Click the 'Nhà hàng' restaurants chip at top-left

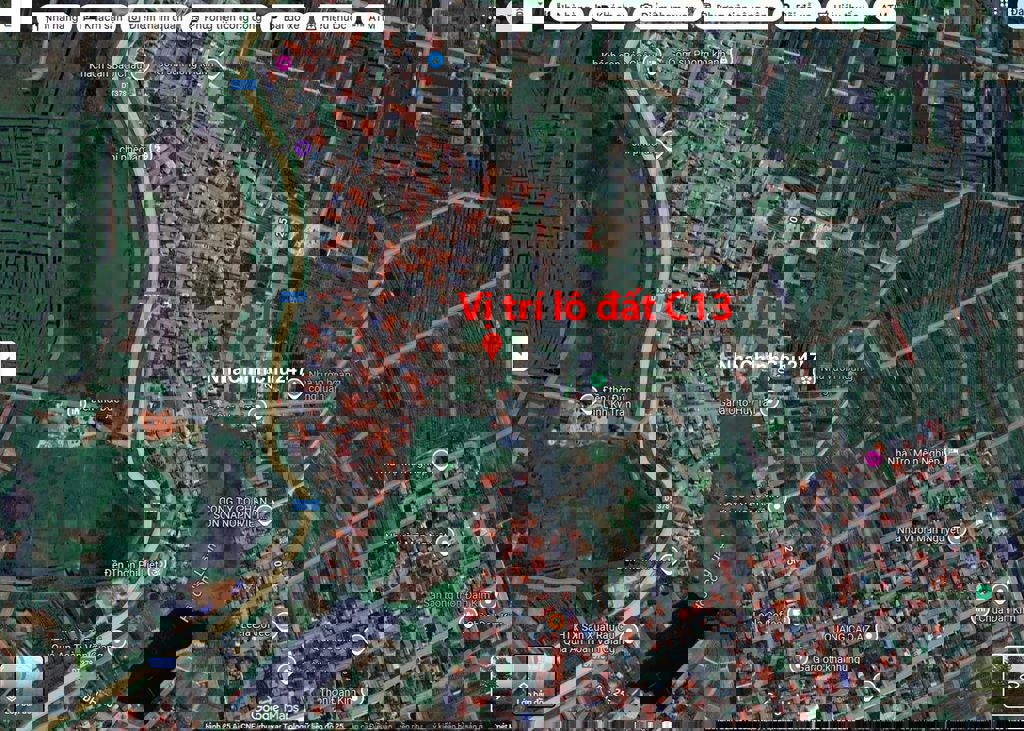tap(60, 17)
